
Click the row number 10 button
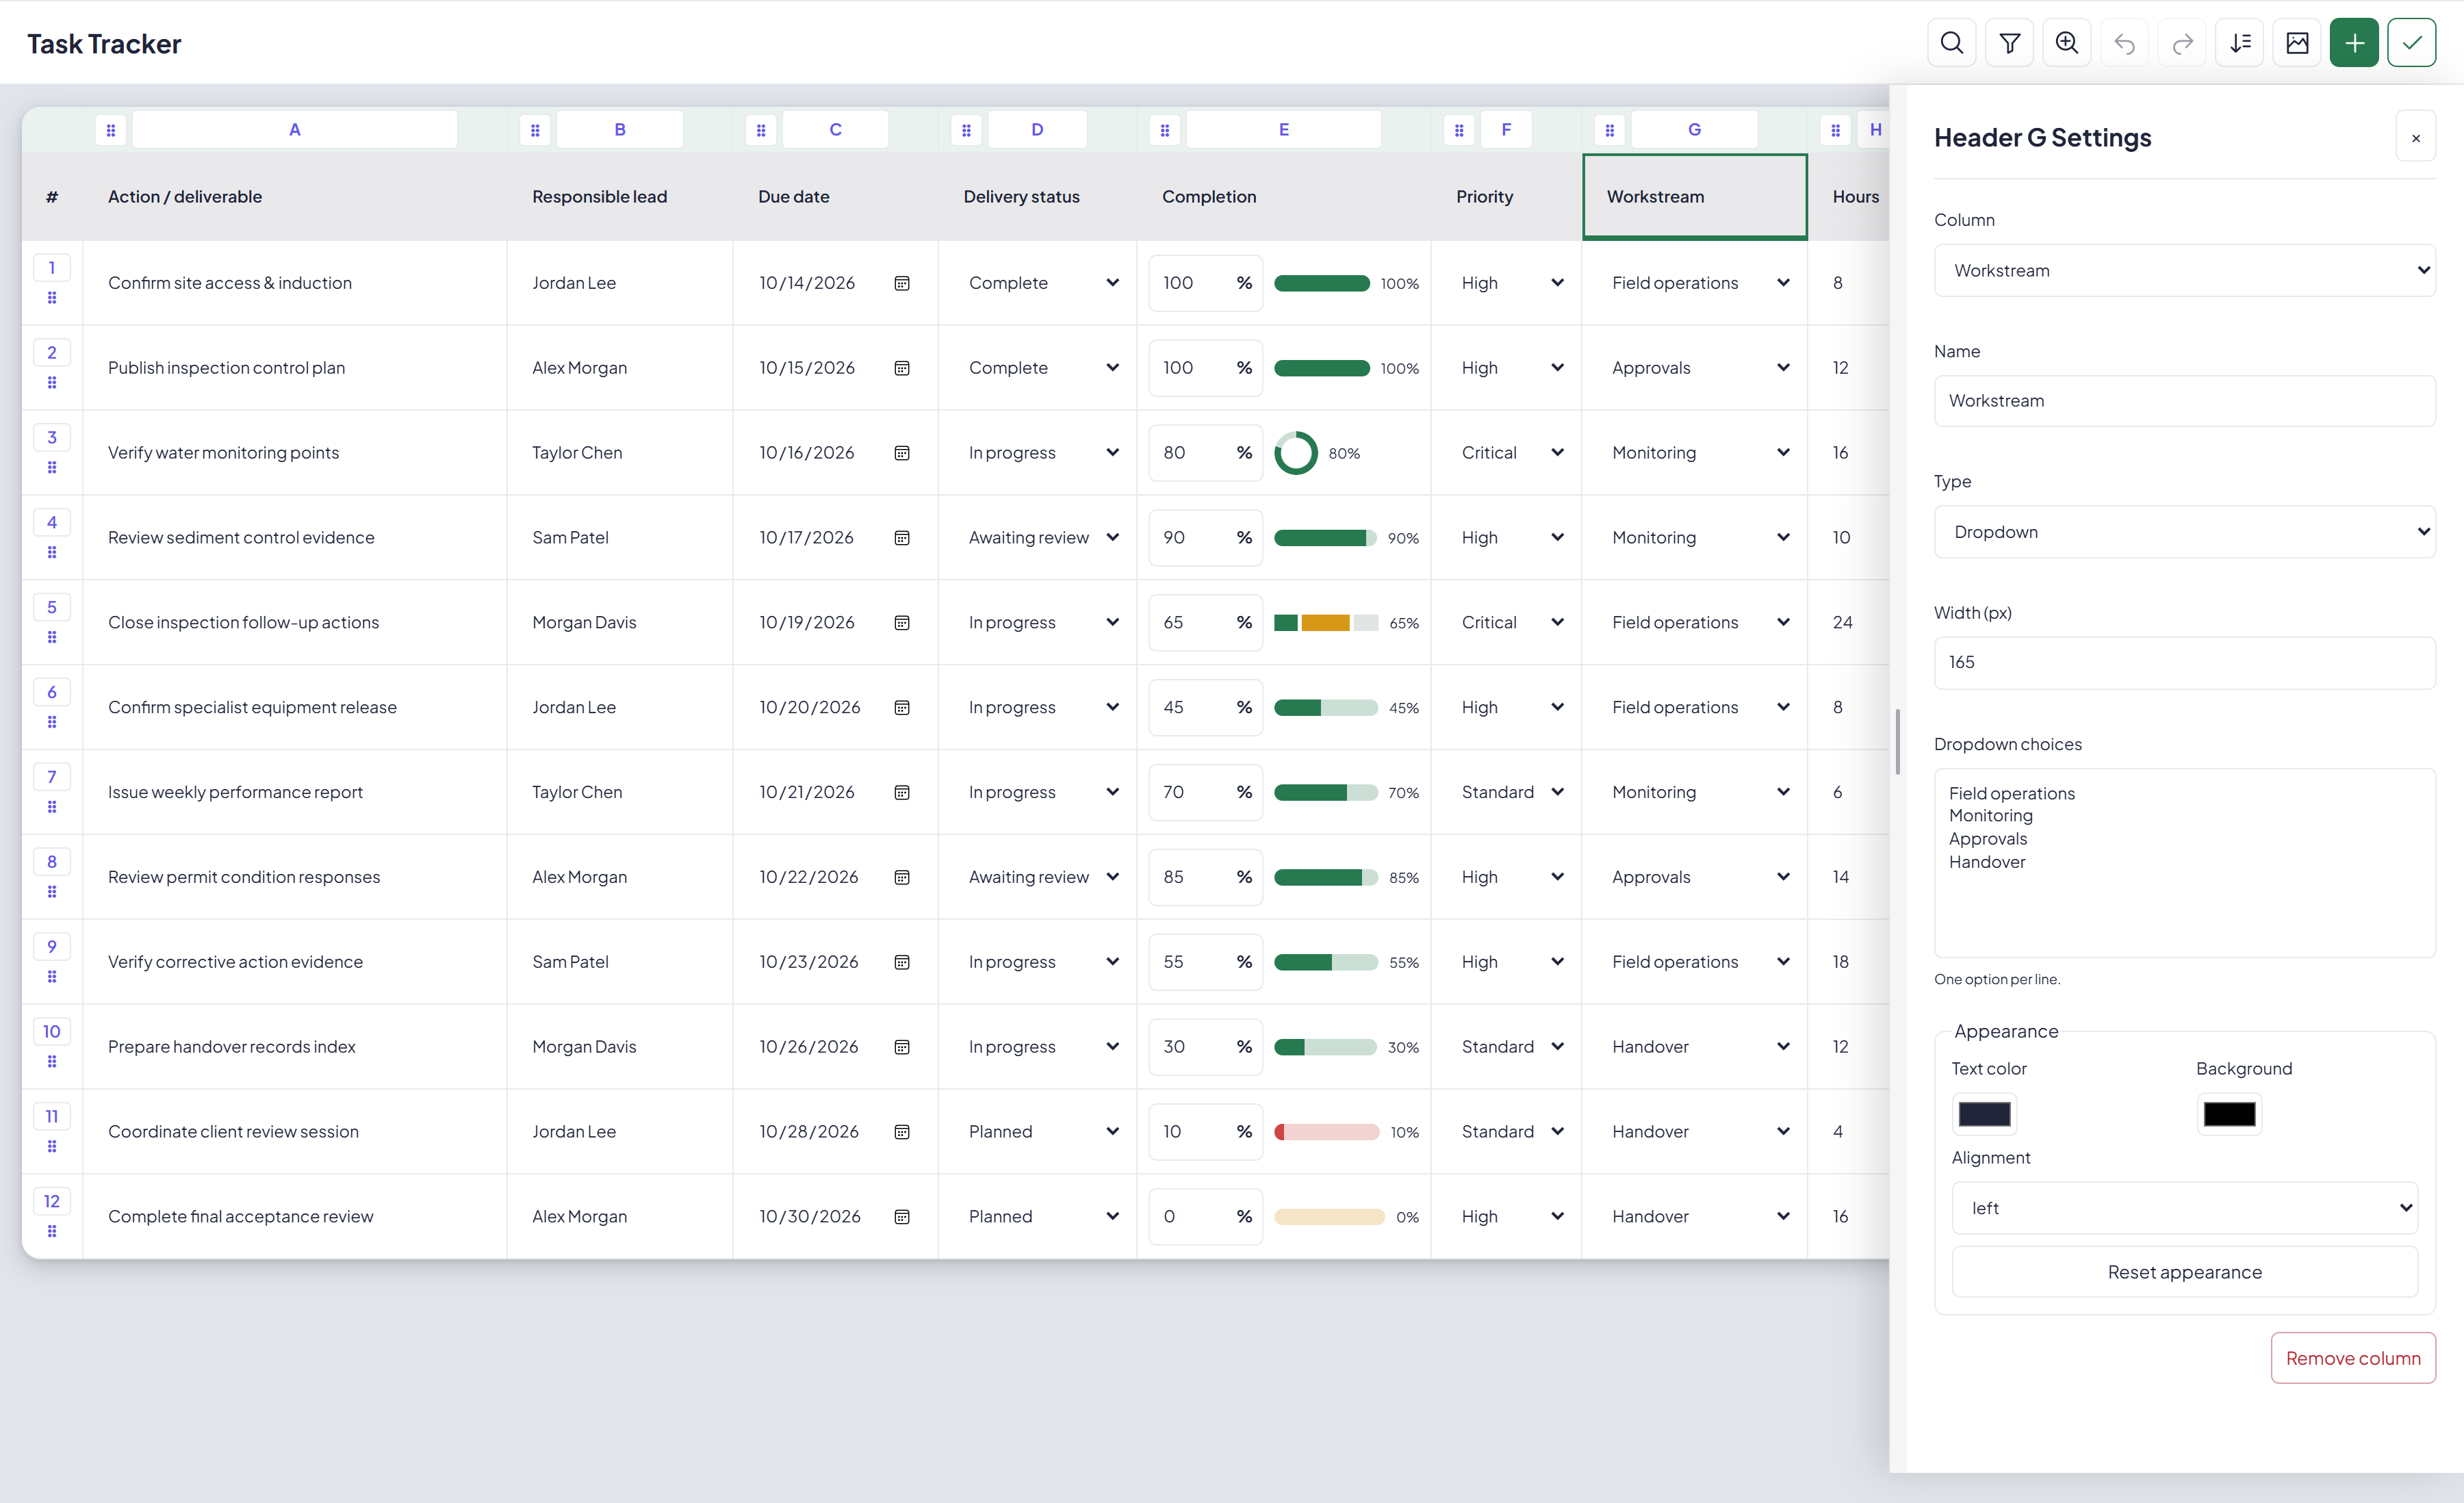pos(52,1032)
